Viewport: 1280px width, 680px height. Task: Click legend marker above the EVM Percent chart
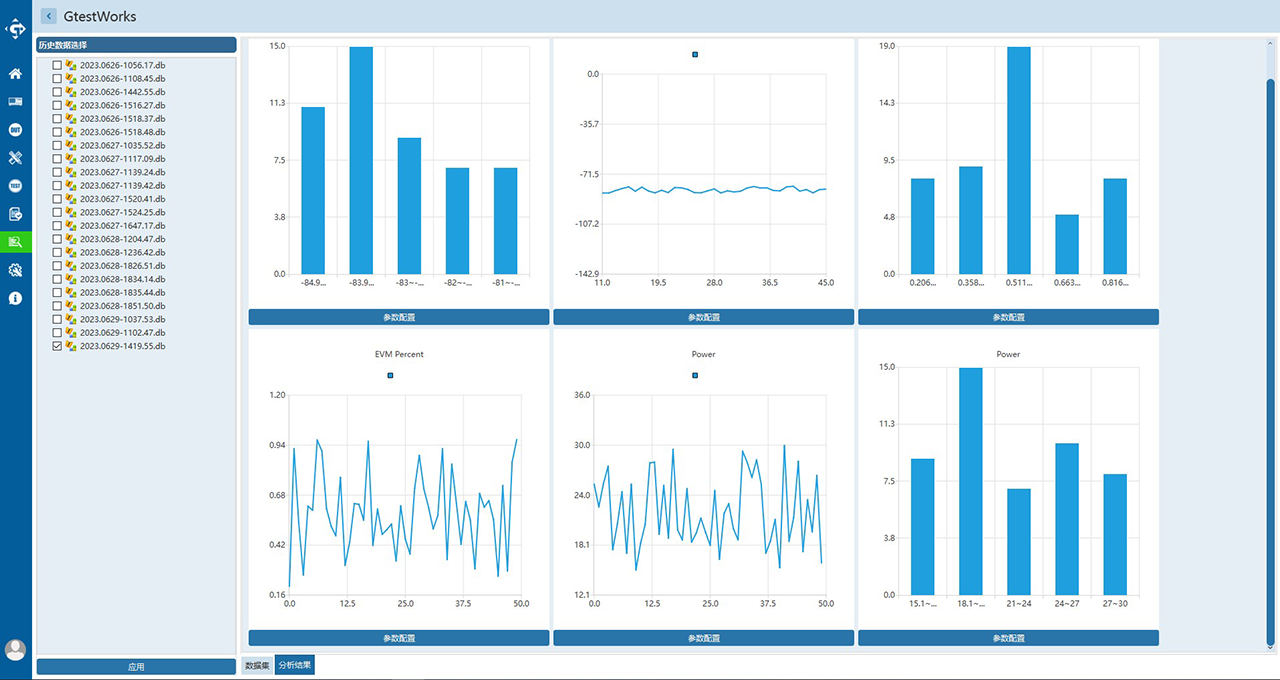coord(390,375)
